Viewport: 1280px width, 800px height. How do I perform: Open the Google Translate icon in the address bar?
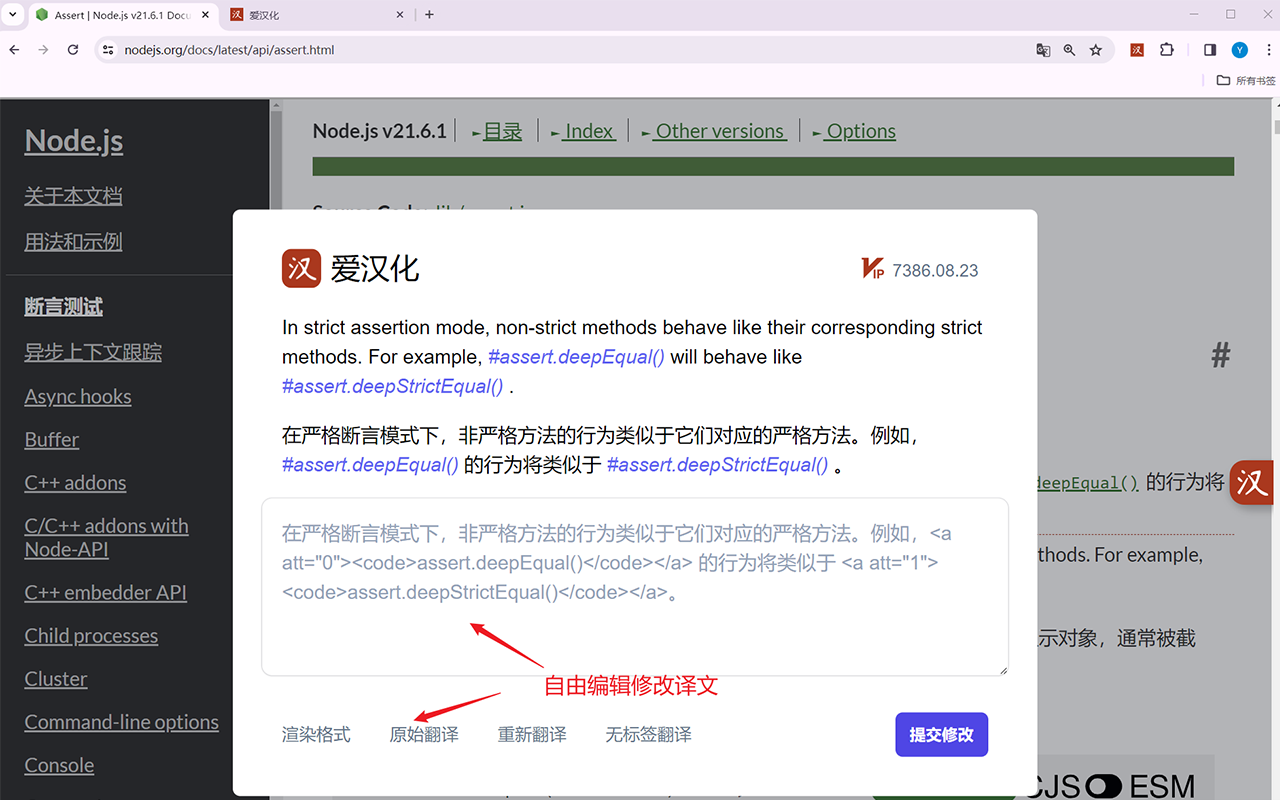(1043, 49)
